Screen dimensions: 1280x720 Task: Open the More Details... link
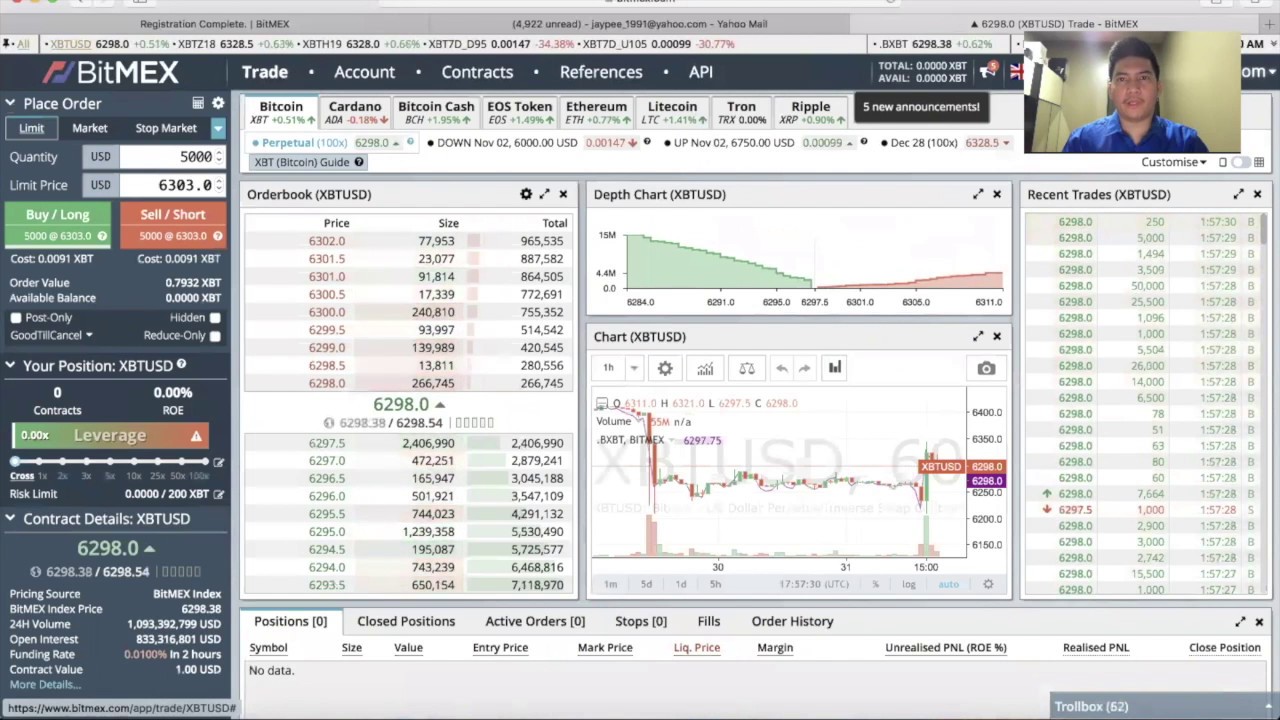click(x=45, y=685)
